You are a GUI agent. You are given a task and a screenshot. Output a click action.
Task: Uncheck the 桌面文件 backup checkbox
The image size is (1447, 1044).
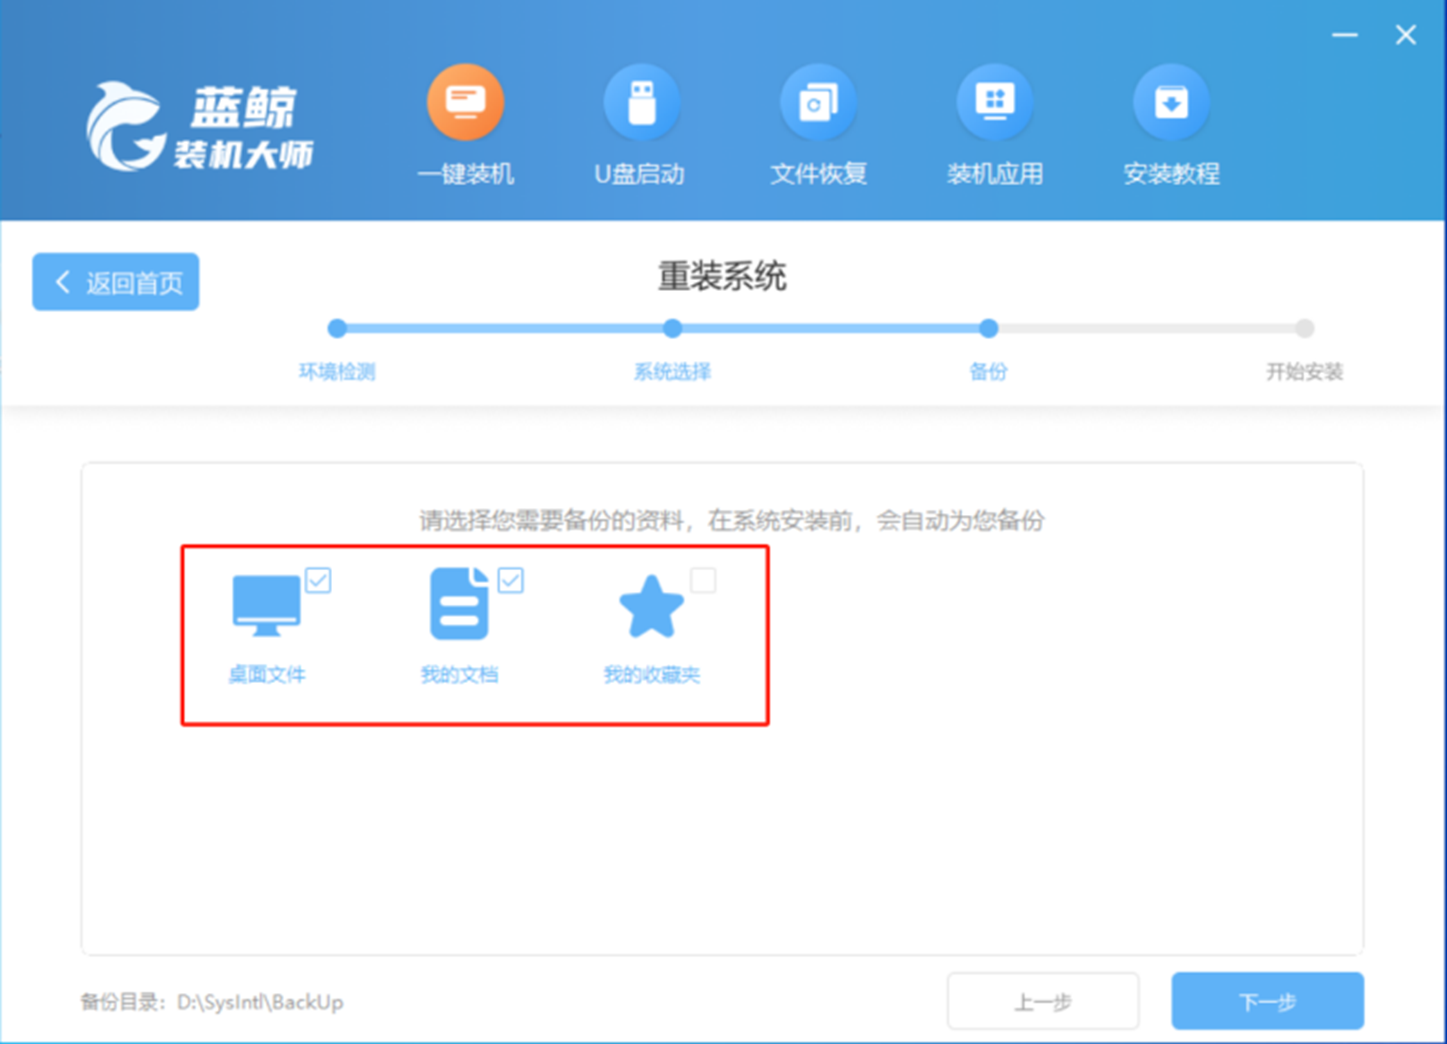click(319, 580)
